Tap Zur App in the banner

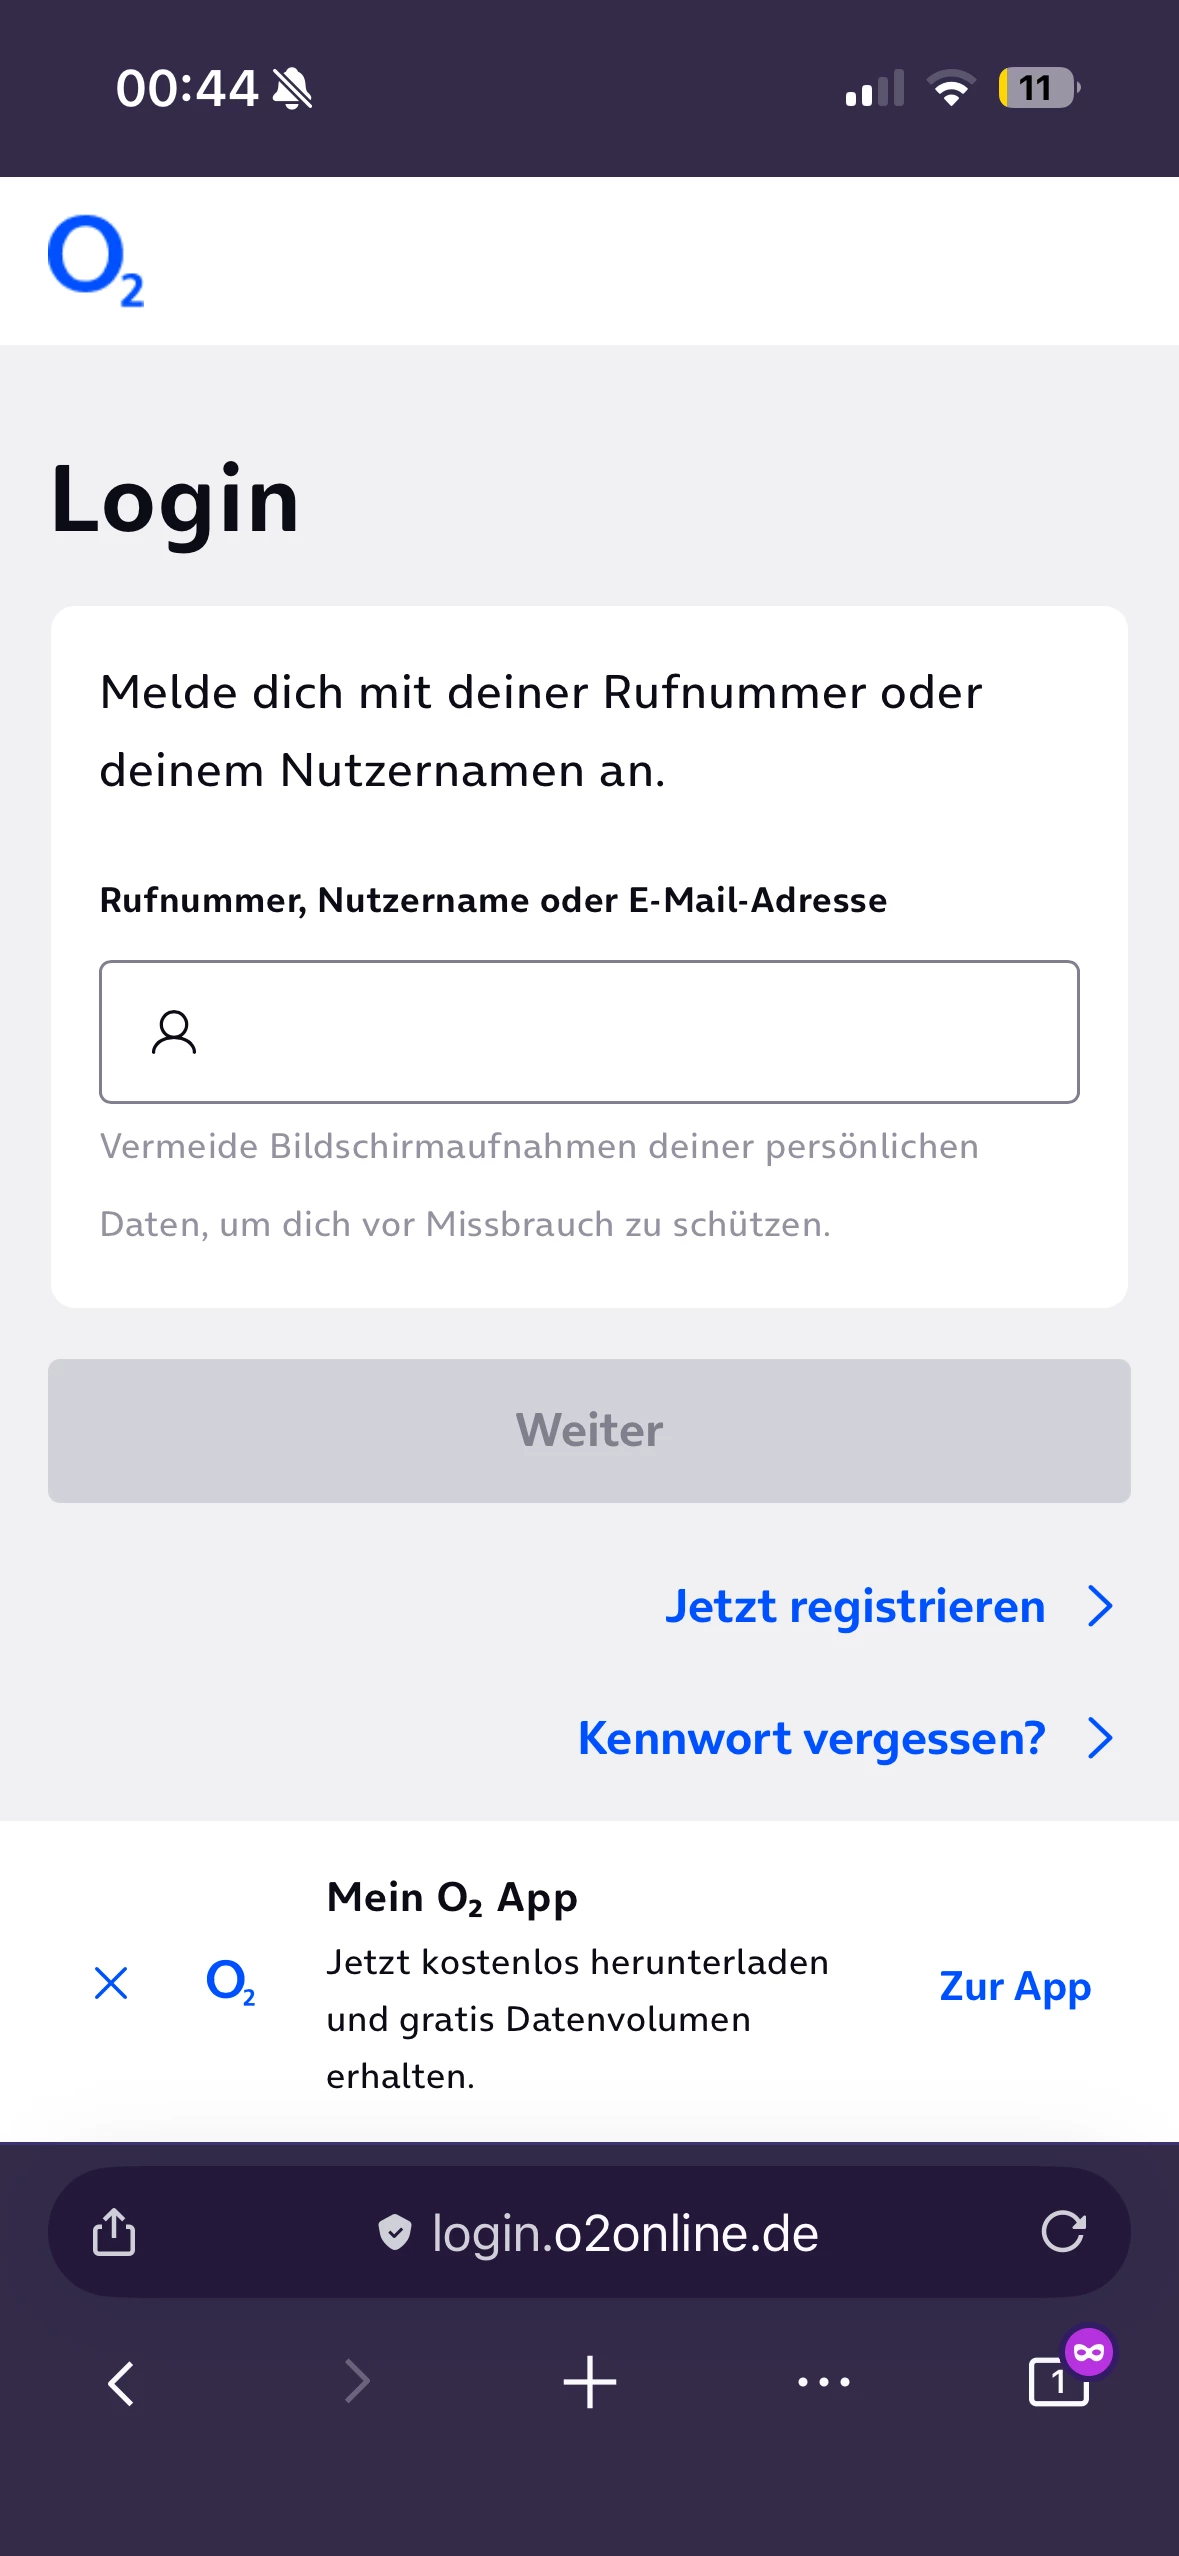[1015, 1986]
